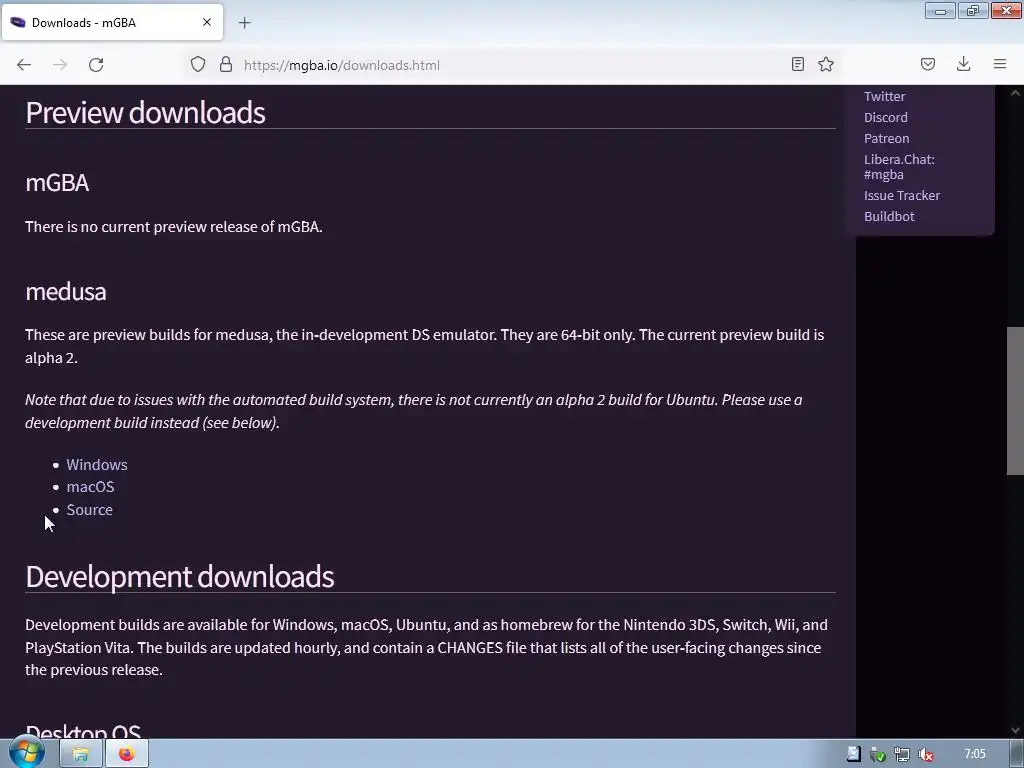Download medusa Windows preview build
This screenshot has width=1024, height=768.
97,464
